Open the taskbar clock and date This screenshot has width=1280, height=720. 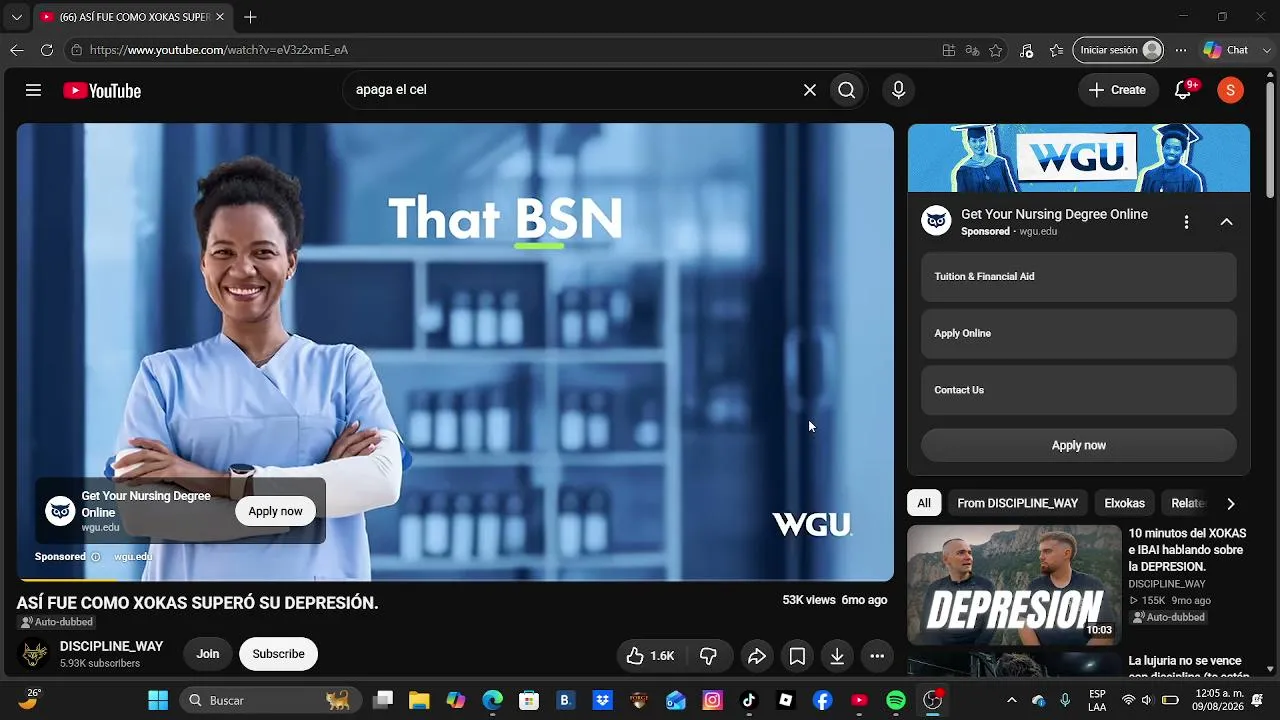coord(1219,700)
